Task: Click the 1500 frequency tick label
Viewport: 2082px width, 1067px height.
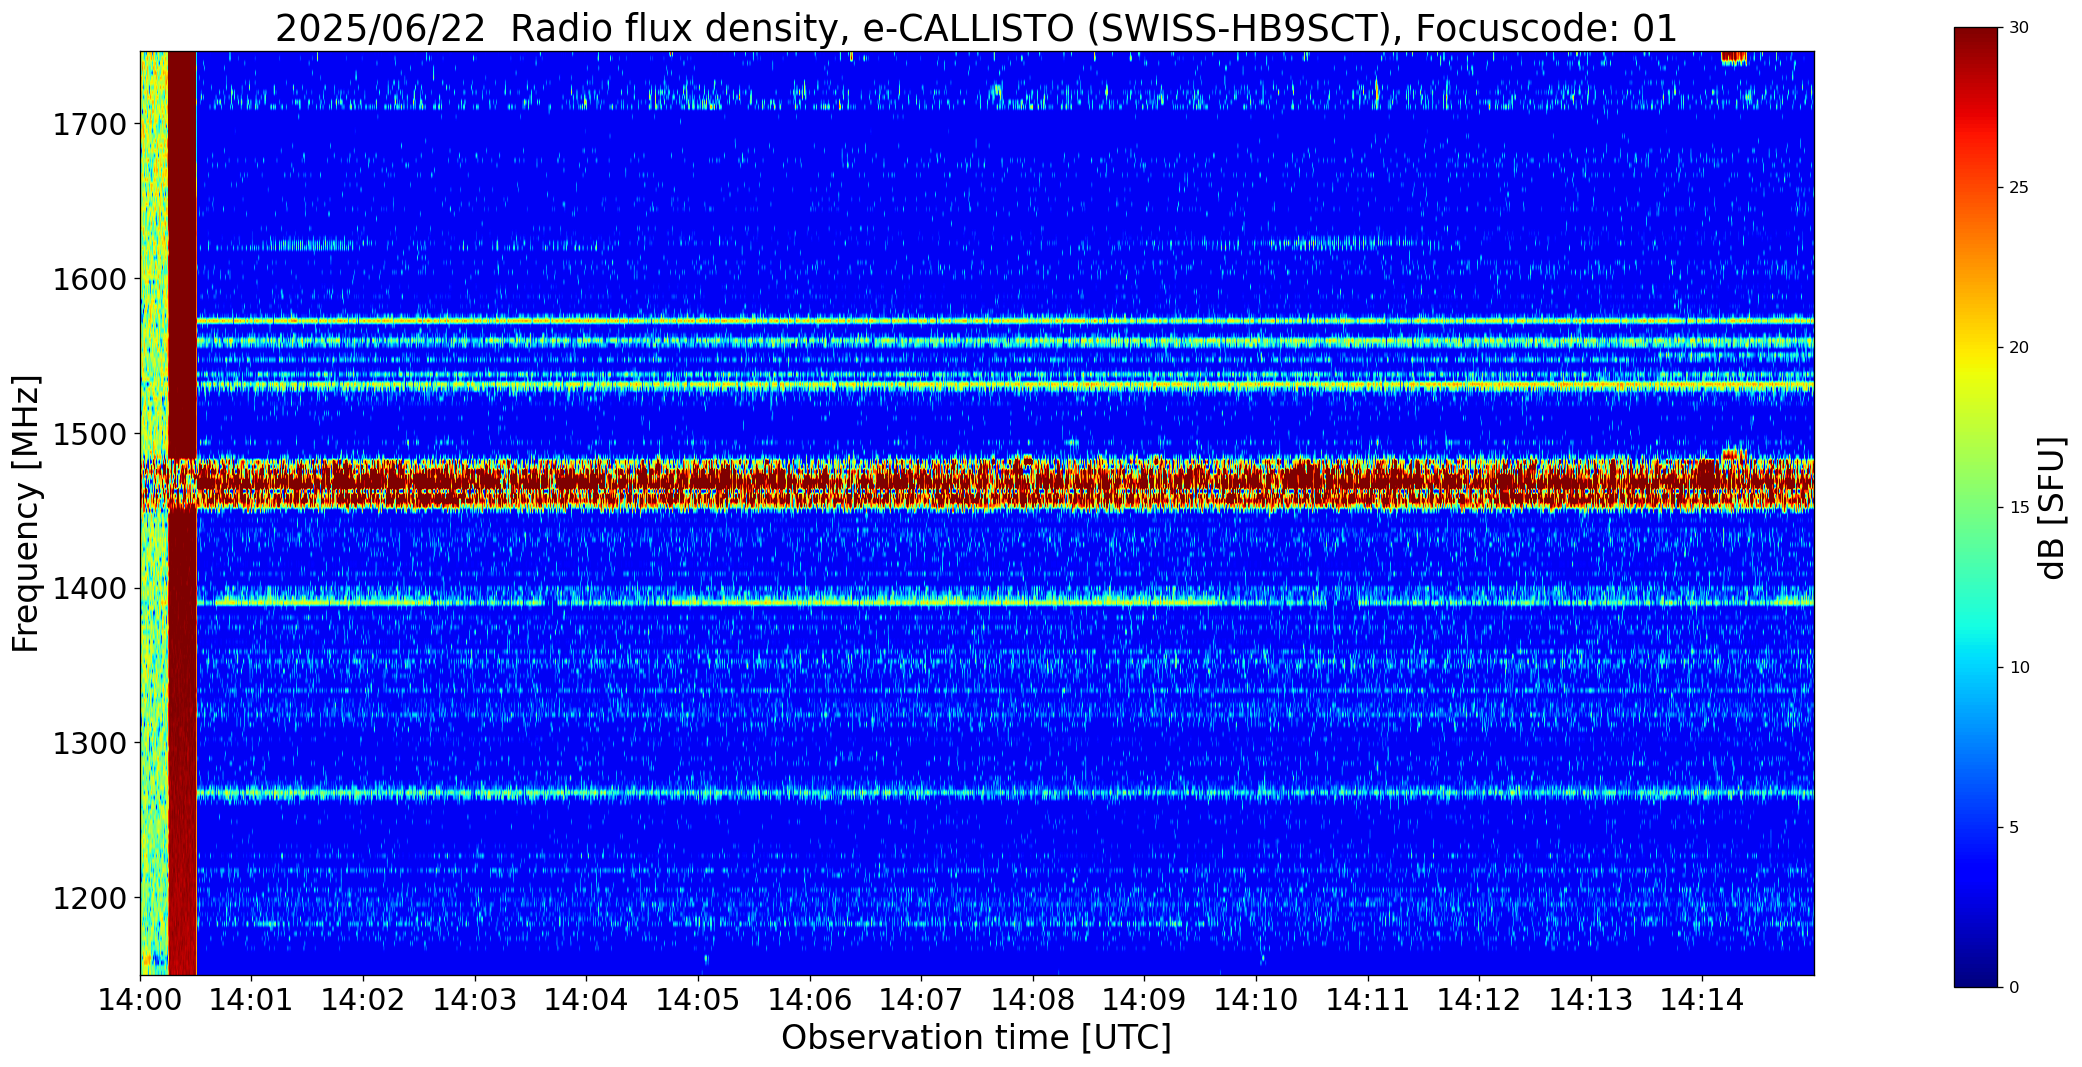Action: [89, 434]
